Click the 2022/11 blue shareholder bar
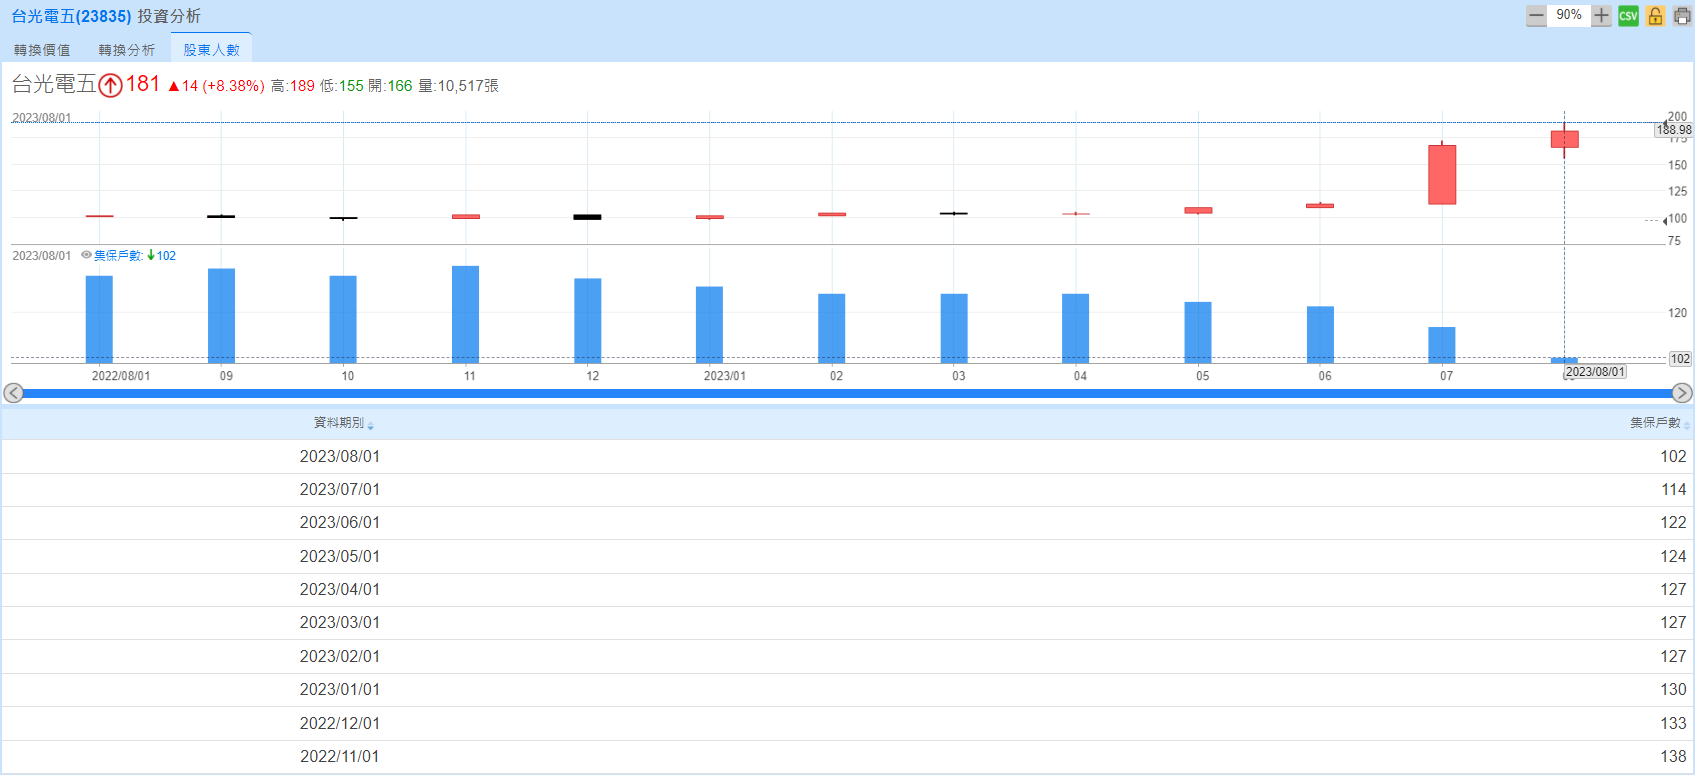The image size is (1695, 775). (465, 314)
